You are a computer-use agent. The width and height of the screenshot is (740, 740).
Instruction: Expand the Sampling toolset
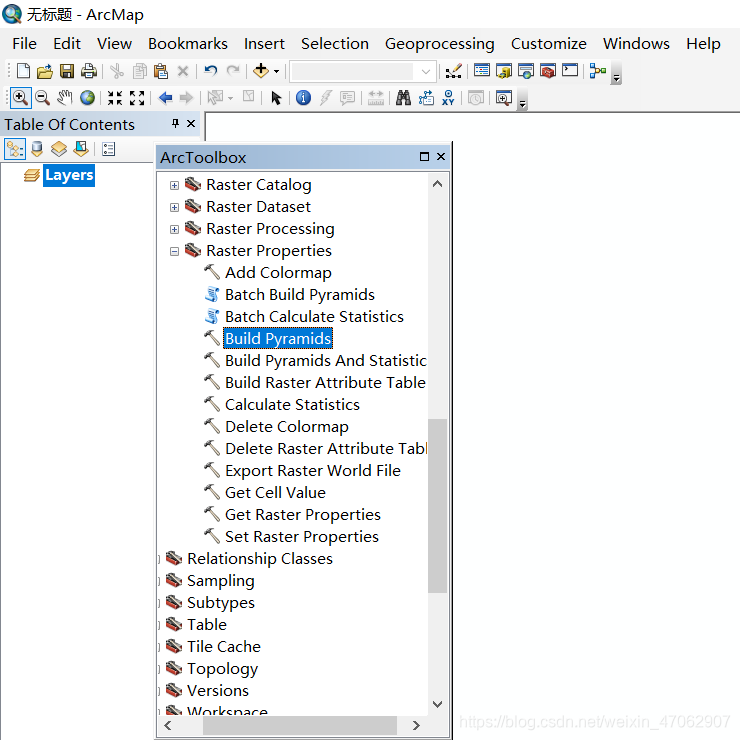click(159, 581)
